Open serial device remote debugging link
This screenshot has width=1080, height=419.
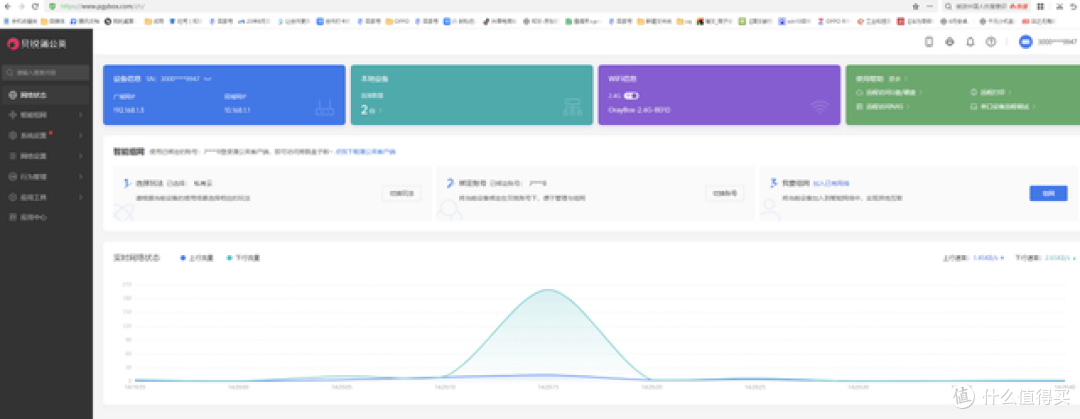click(x=1003, y=107)
